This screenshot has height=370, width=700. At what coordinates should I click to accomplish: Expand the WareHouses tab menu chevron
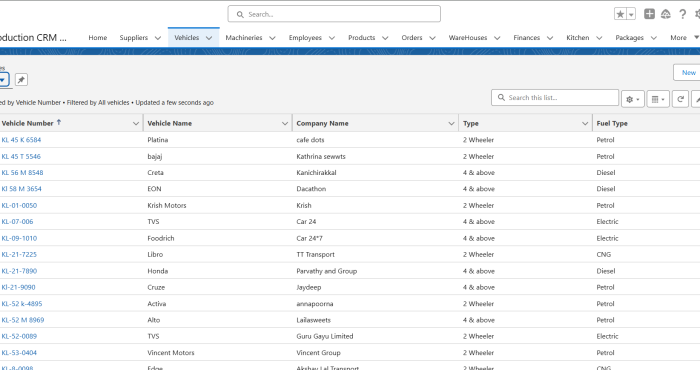tap(497, 38)
